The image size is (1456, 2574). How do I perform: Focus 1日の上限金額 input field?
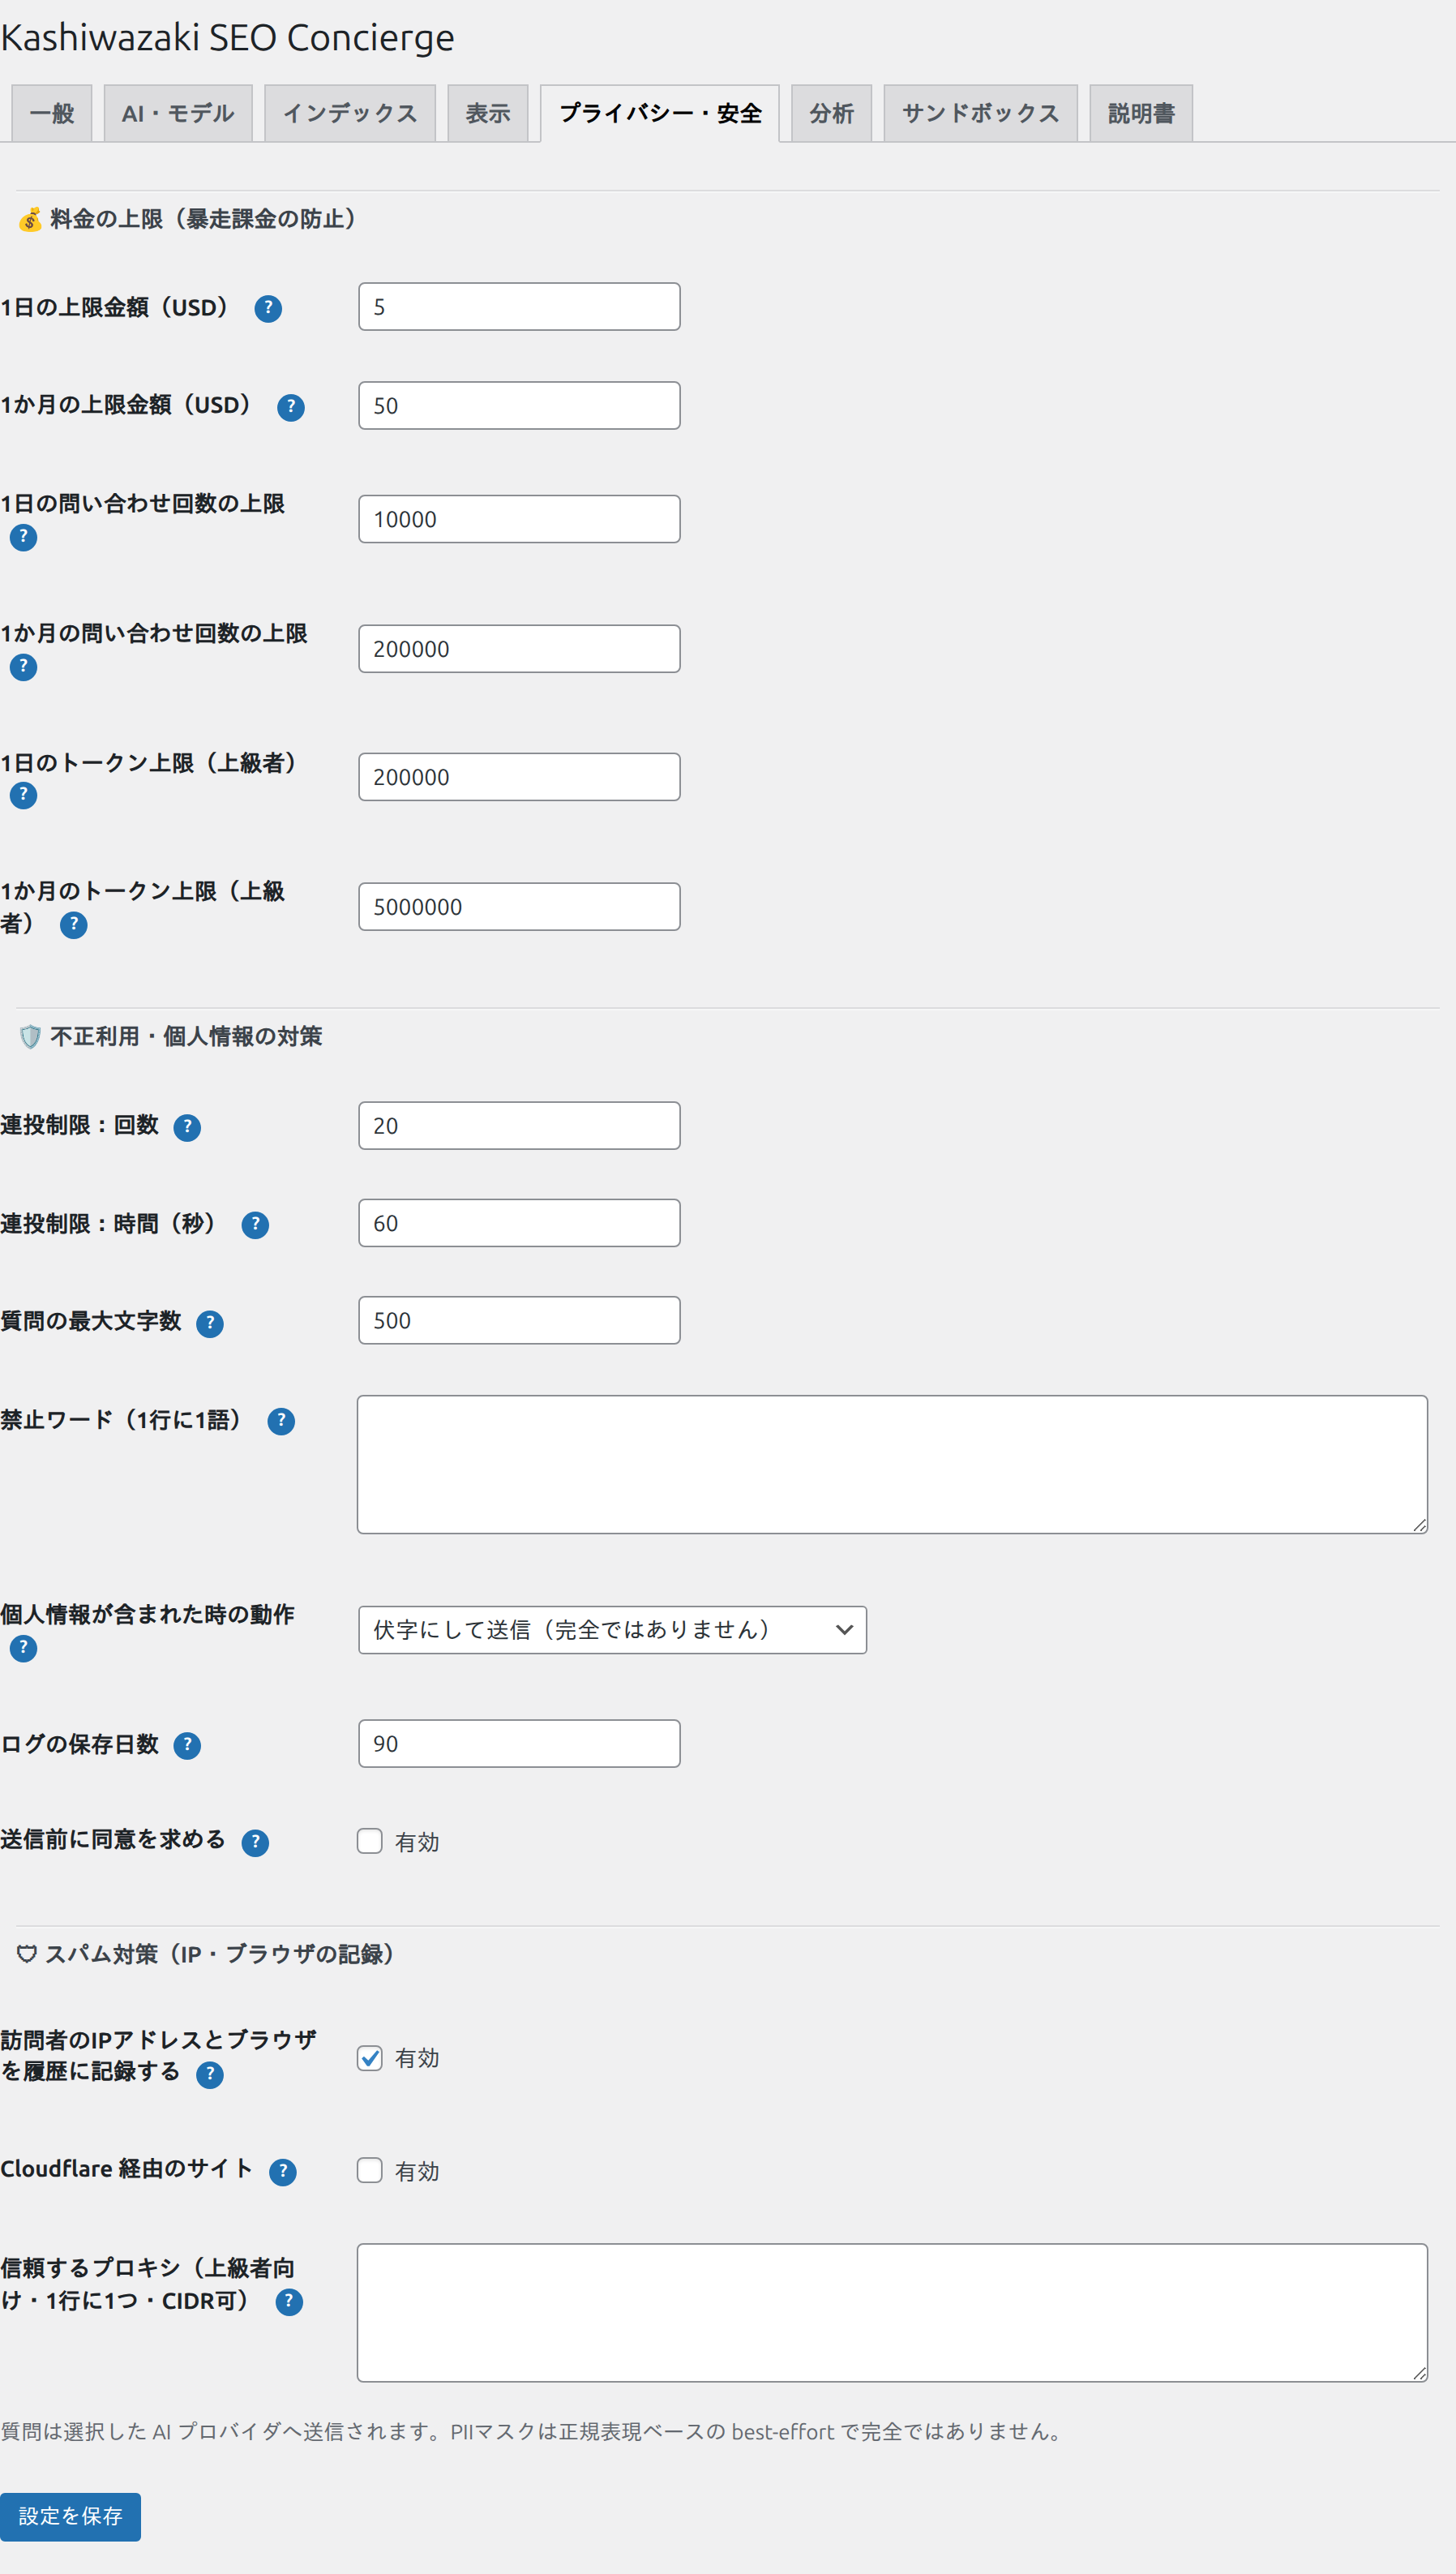pos(519,307)
